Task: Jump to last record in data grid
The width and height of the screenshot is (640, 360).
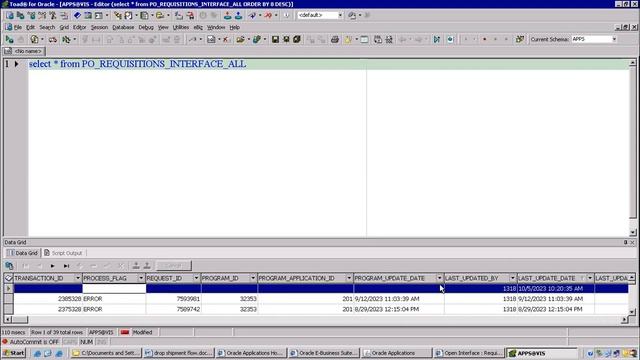Action: 66,266
